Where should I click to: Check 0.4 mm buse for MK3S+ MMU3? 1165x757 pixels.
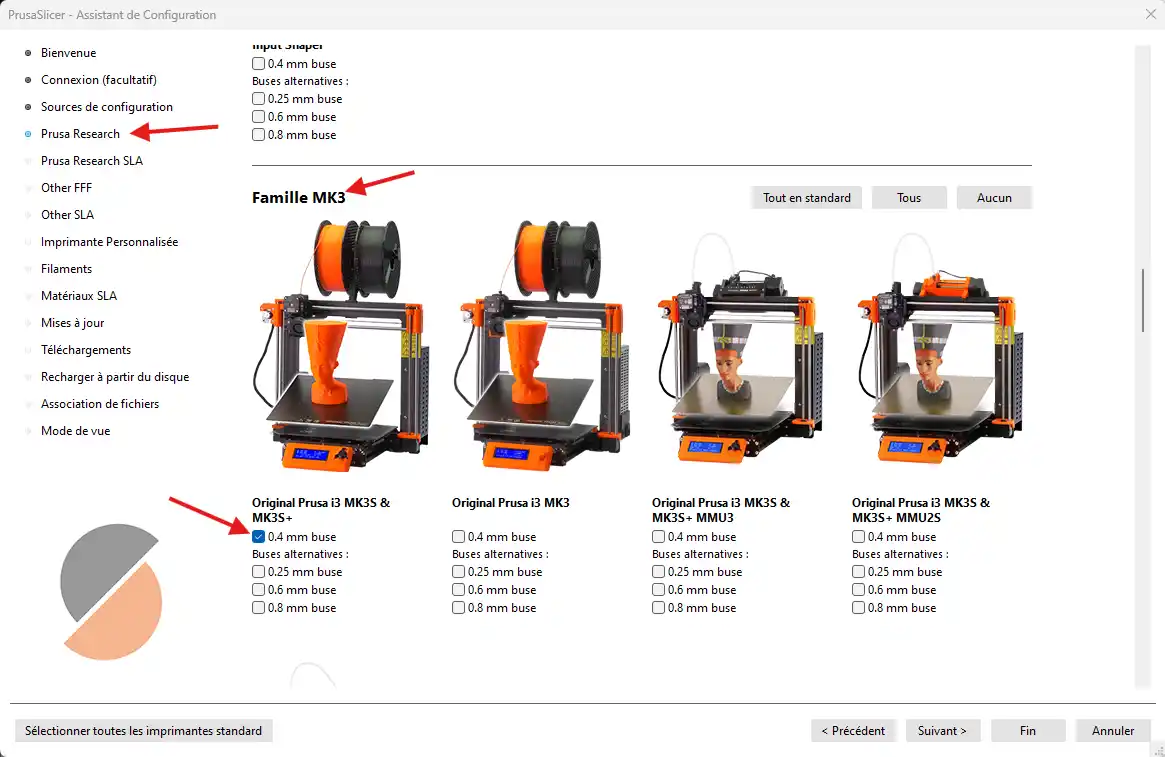click(x=658, y=536)
